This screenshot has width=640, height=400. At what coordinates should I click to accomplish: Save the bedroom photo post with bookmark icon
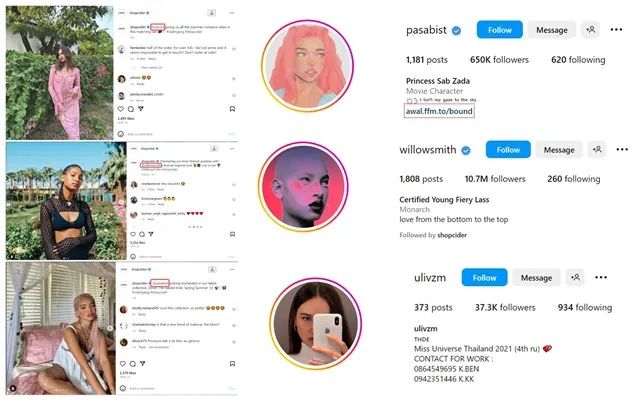click(x=232, y=363)
